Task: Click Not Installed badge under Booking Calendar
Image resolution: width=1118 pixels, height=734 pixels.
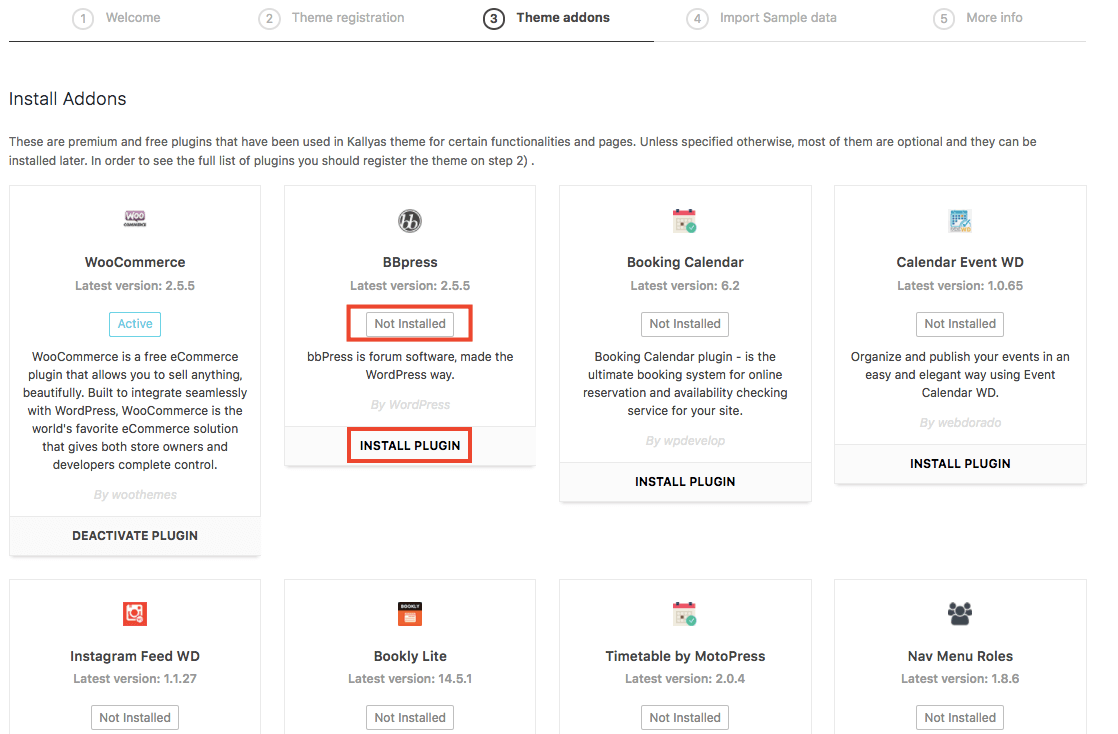Action: [x=685, y=324]
